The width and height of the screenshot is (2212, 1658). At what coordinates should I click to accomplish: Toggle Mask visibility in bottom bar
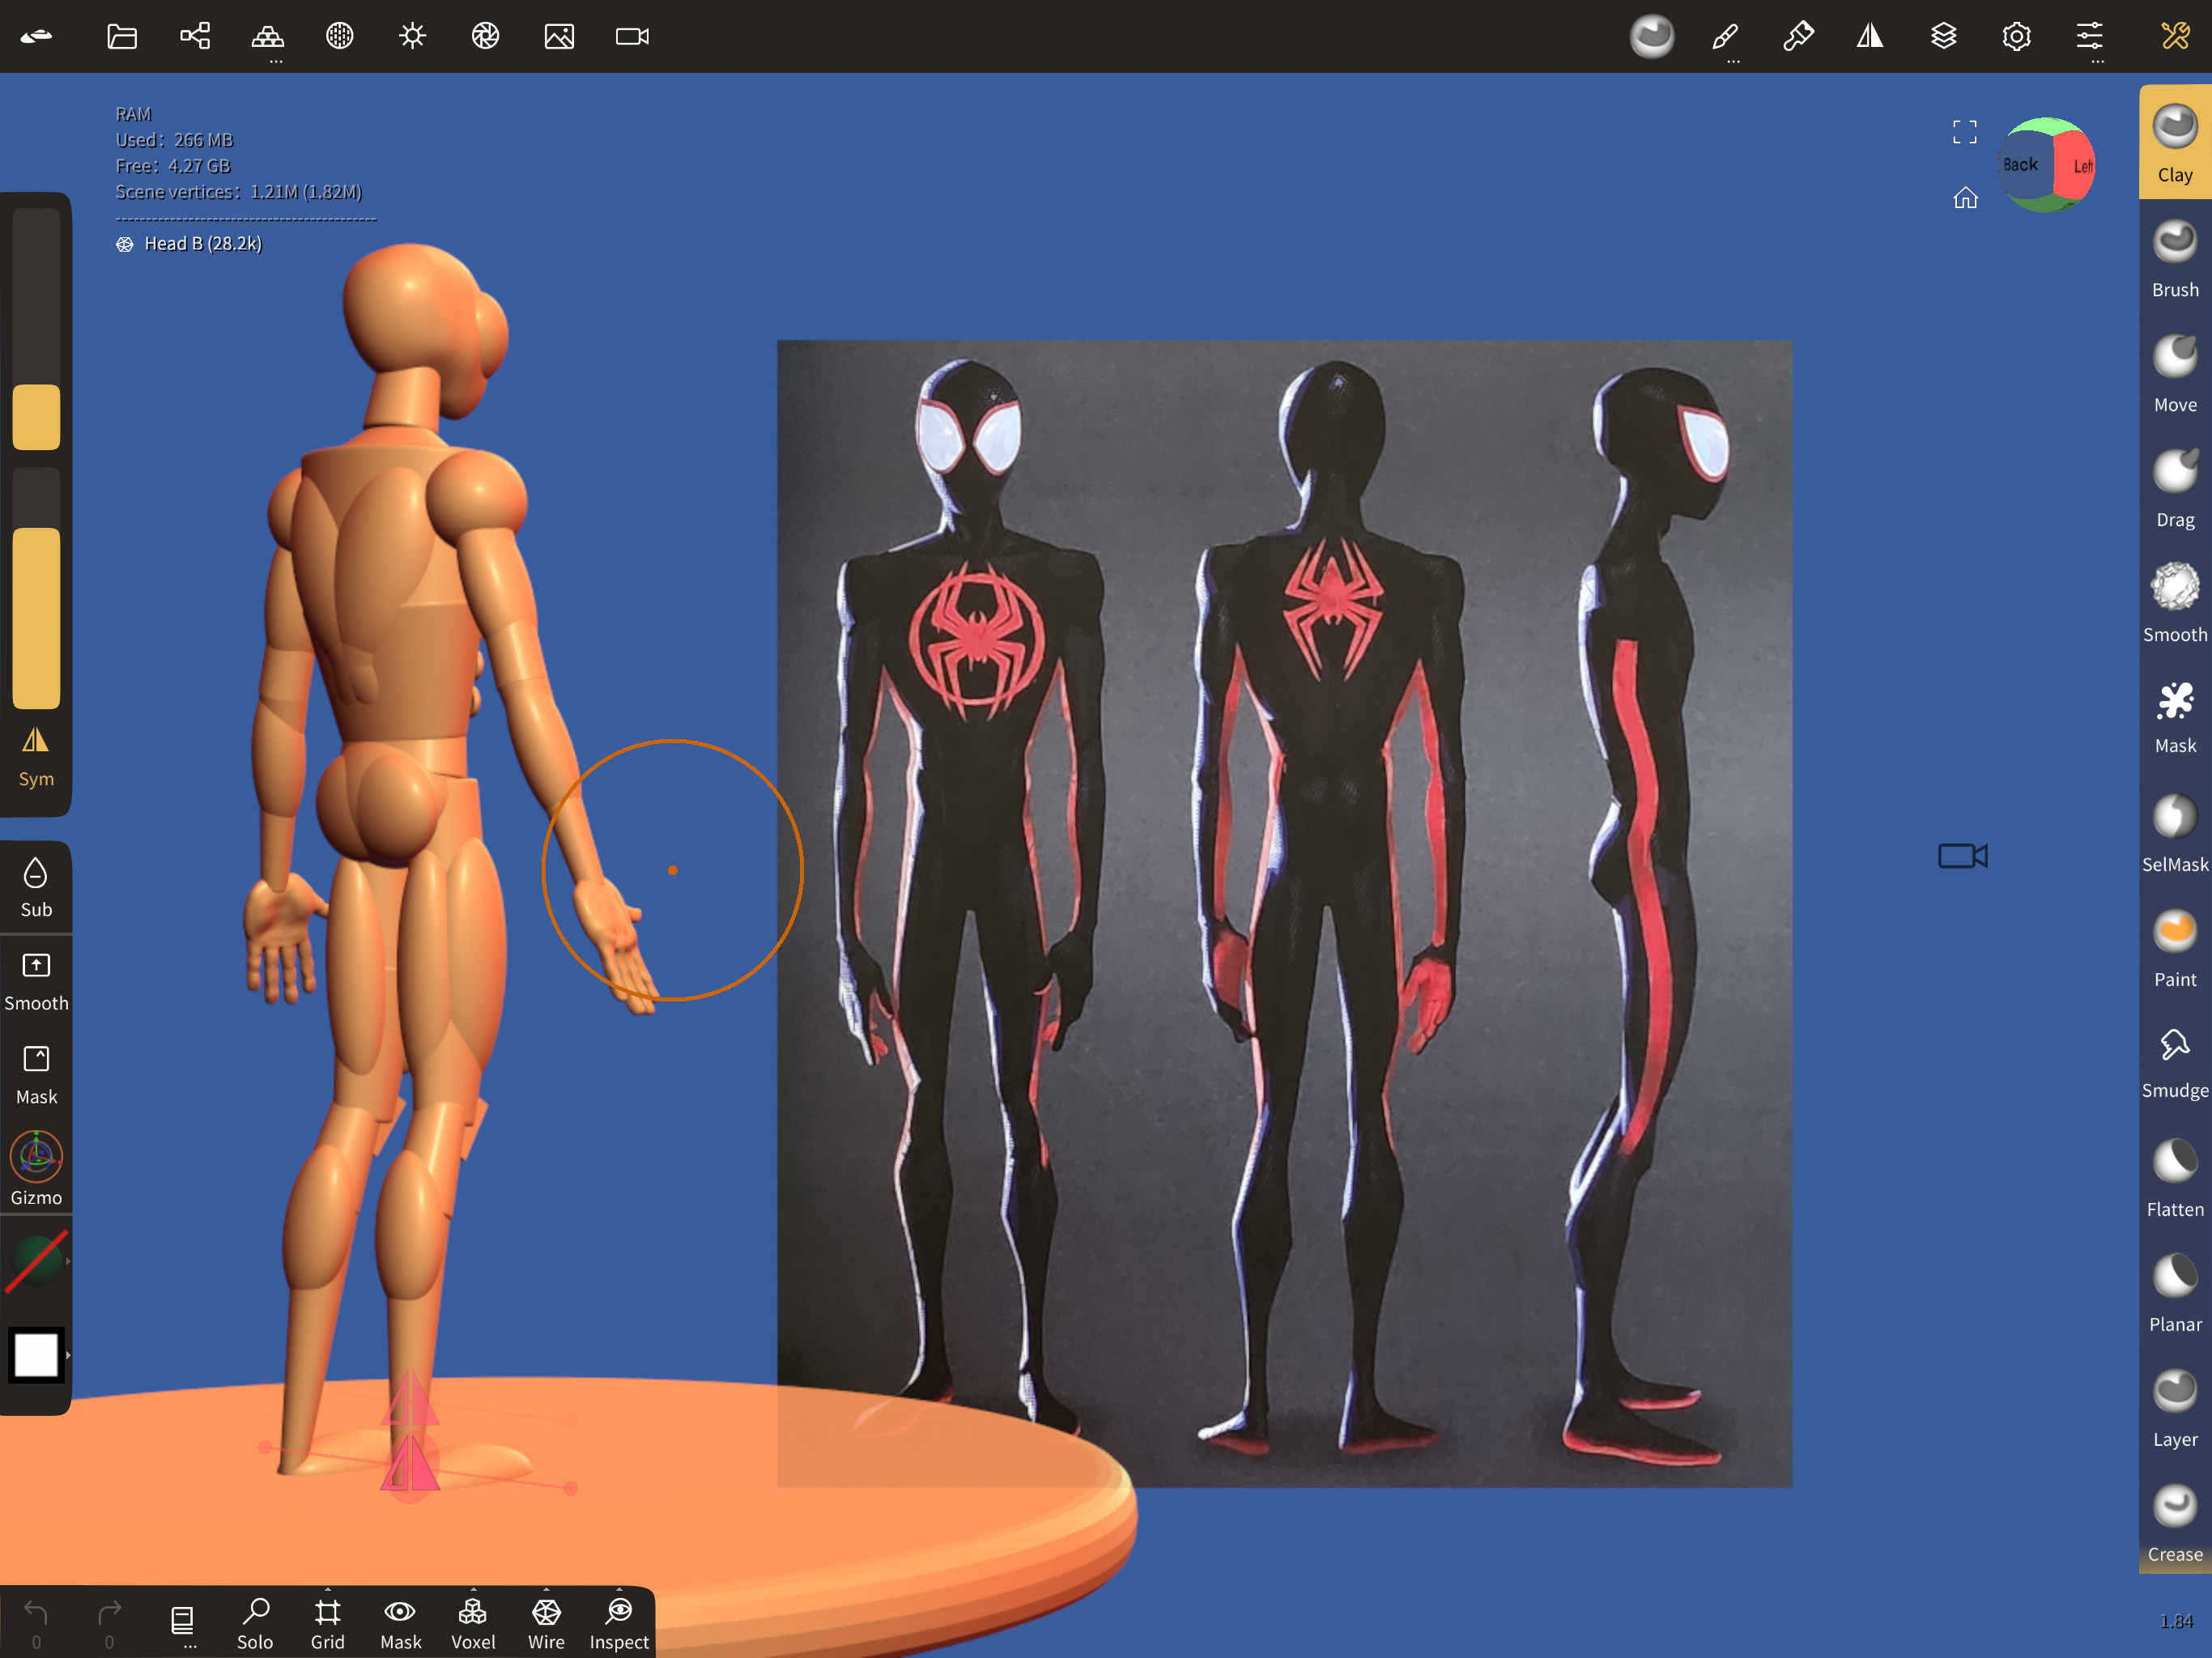click(401, 1624)
